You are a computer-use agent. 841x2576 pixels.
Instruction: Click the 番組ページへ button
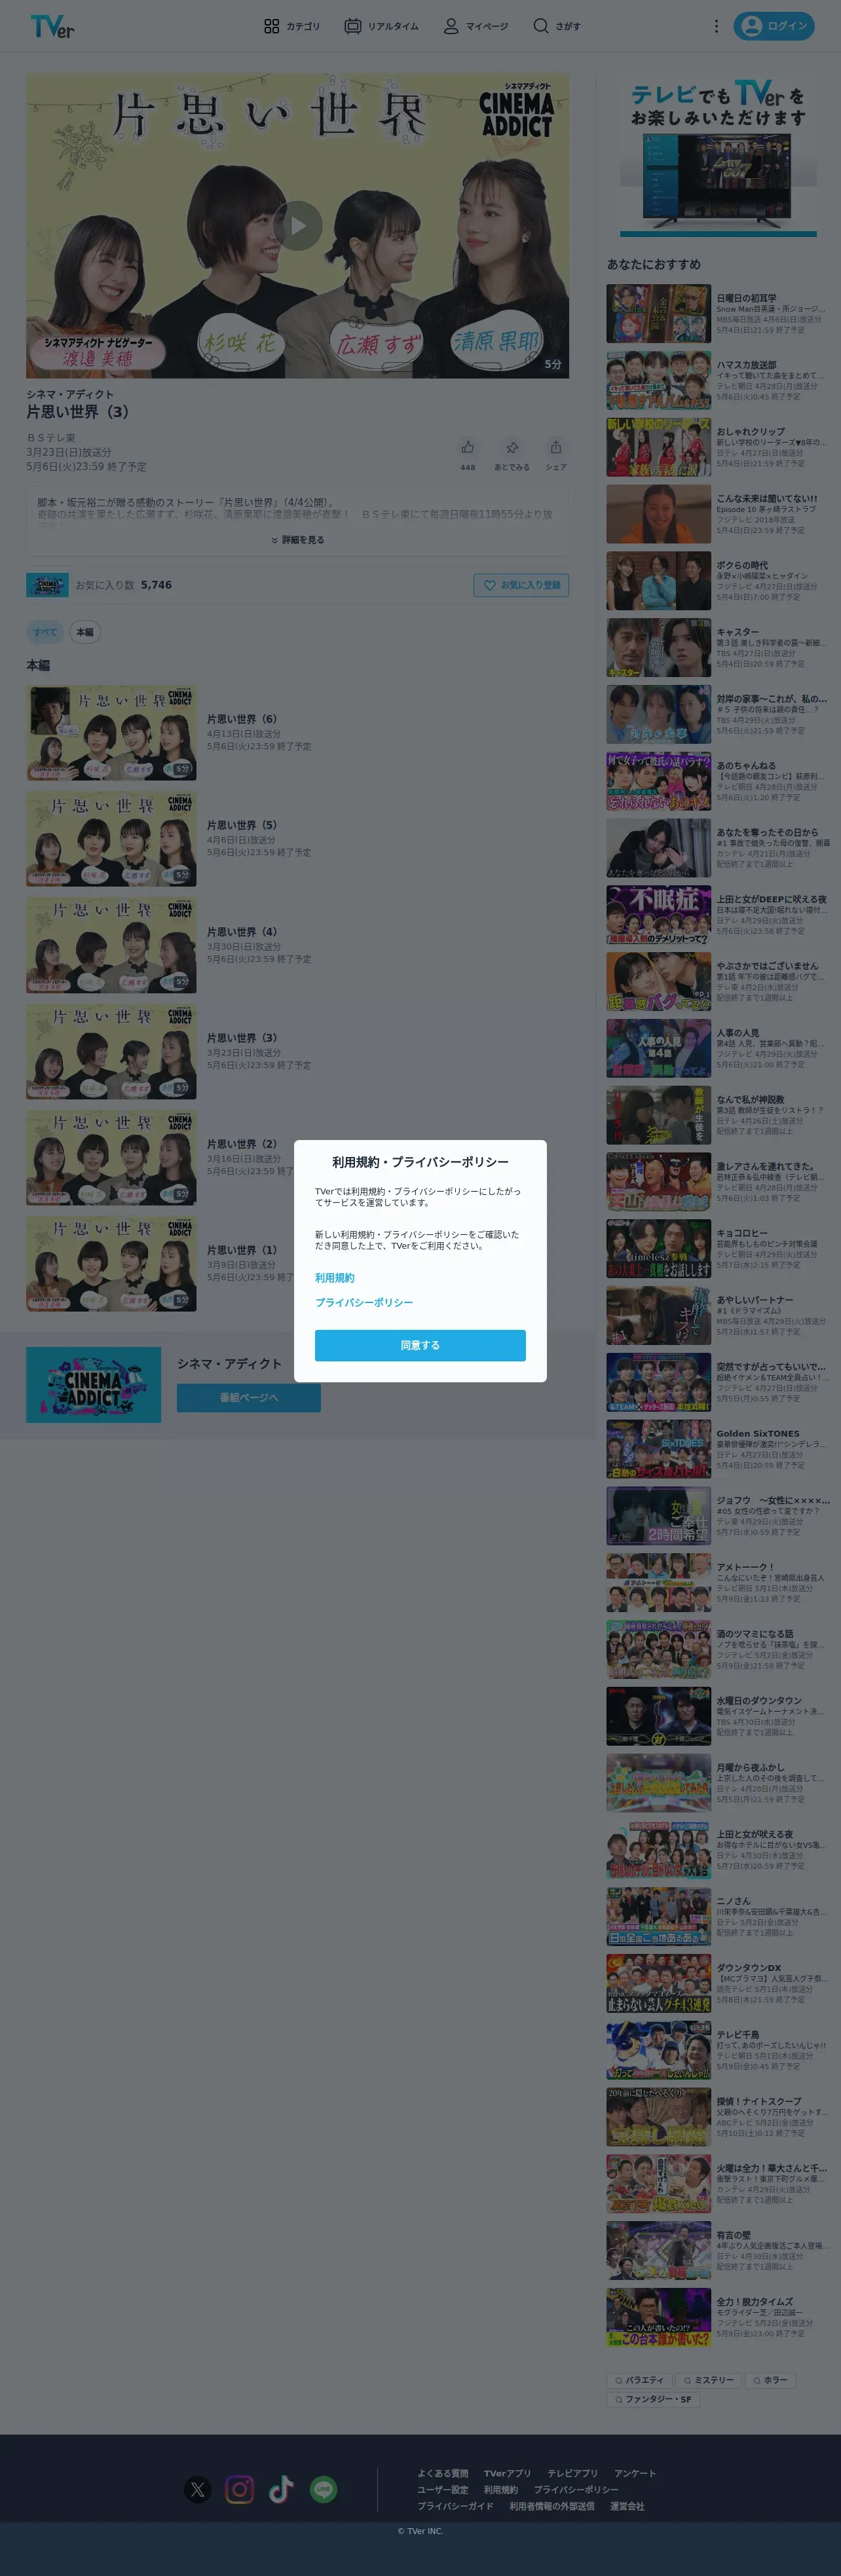(x=249, y=1397)
